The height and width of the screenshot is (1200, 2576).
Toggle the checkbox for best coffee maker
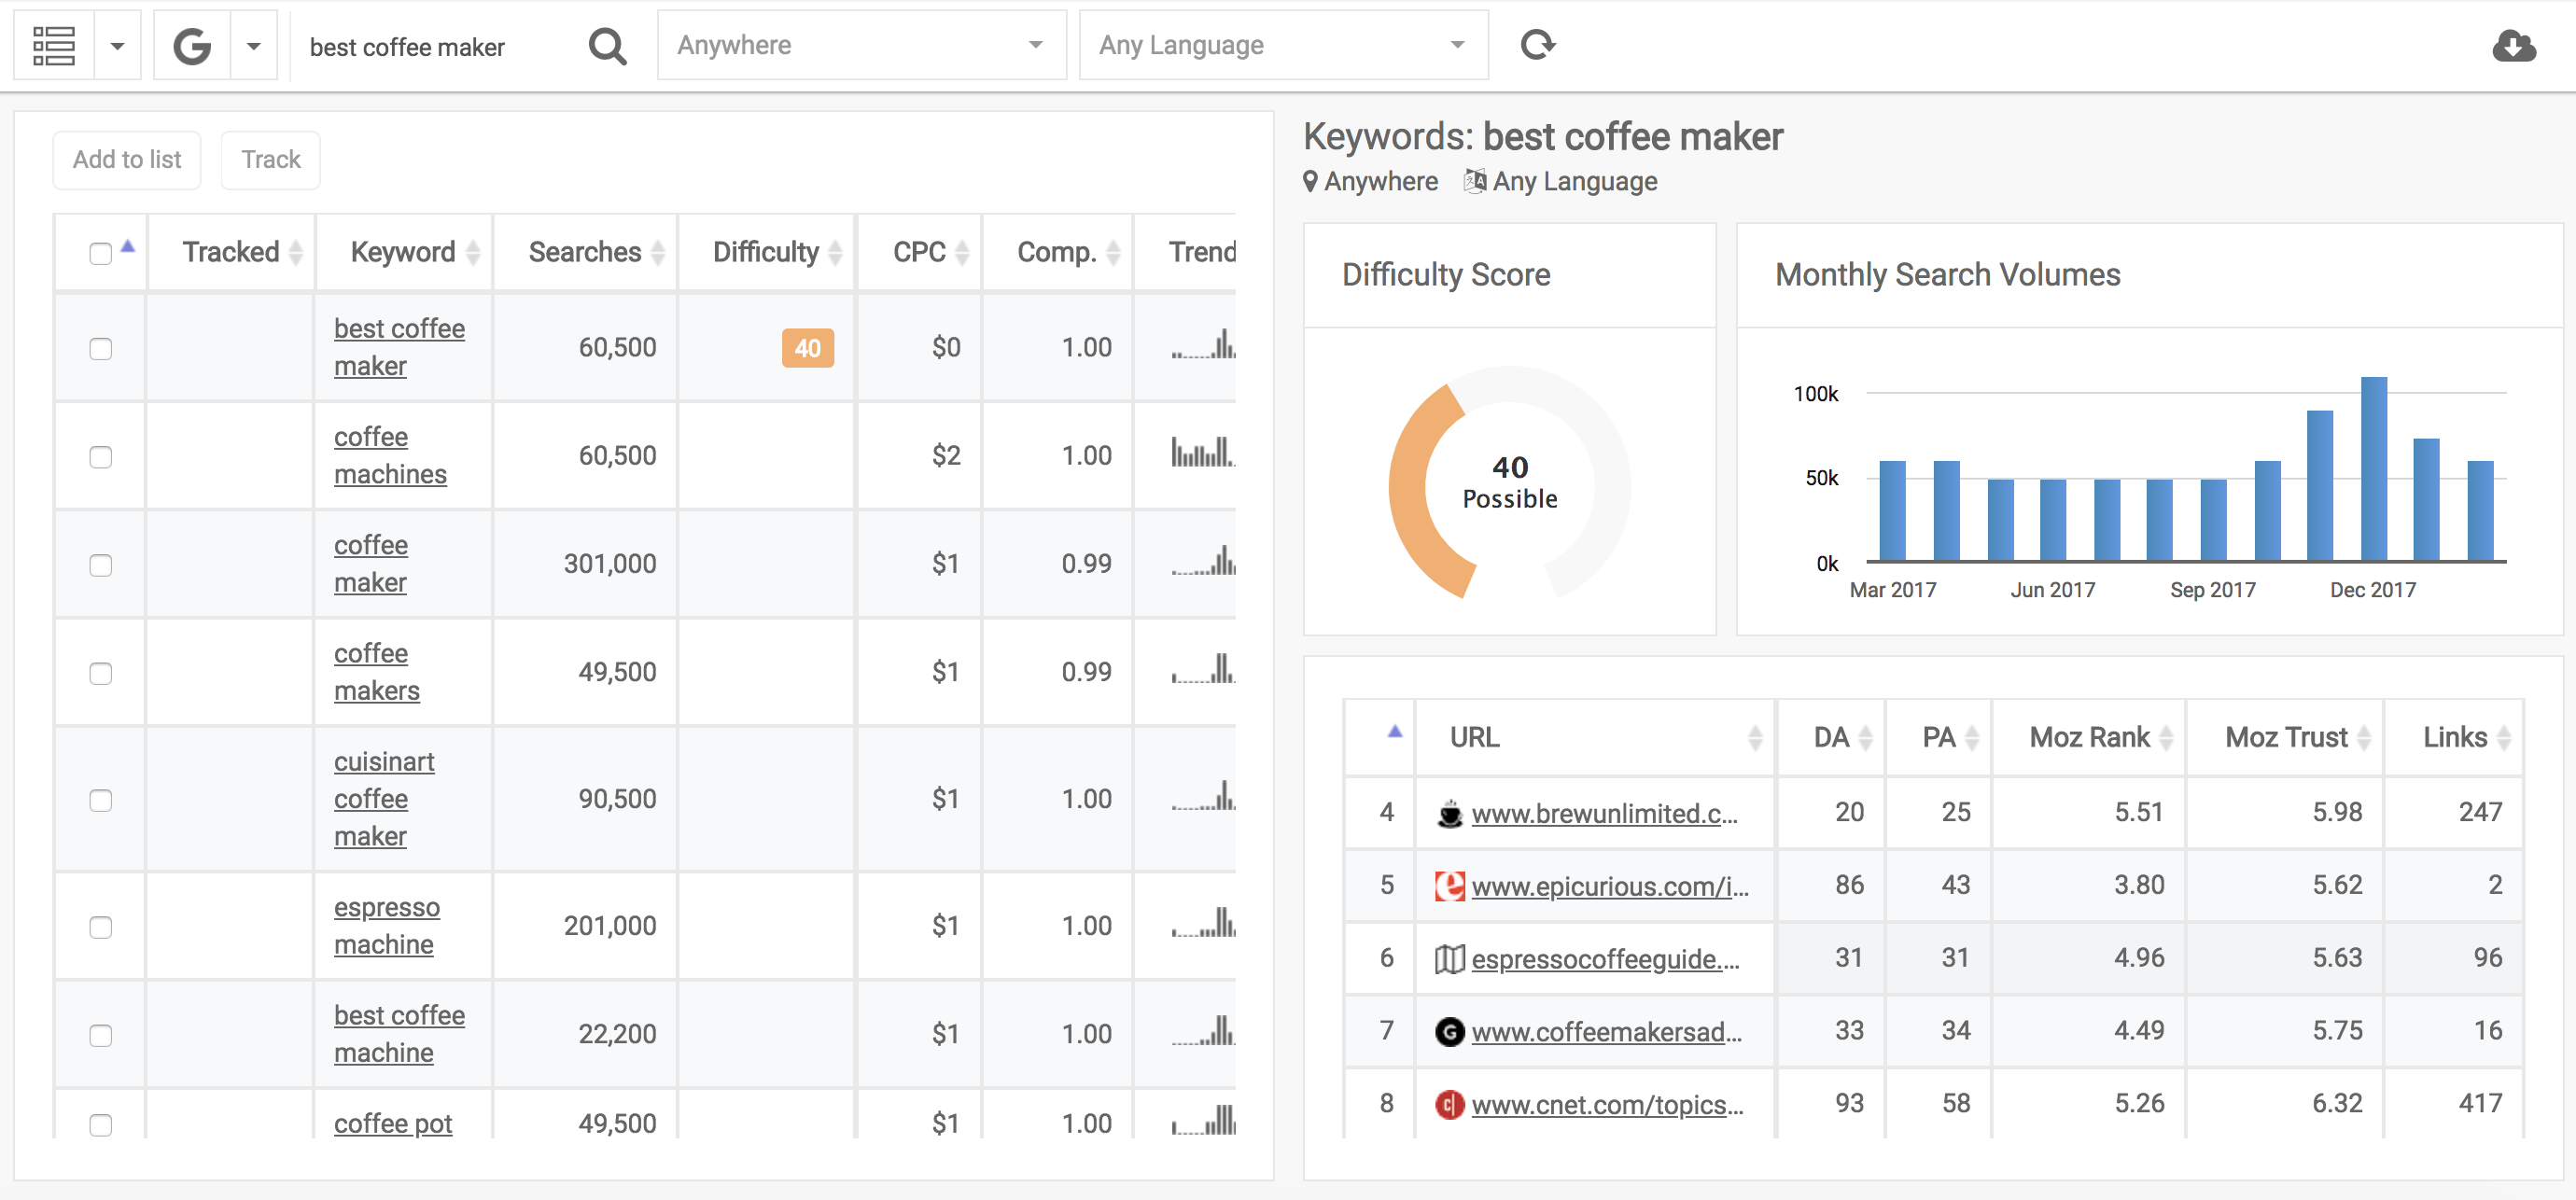(102, 346)
